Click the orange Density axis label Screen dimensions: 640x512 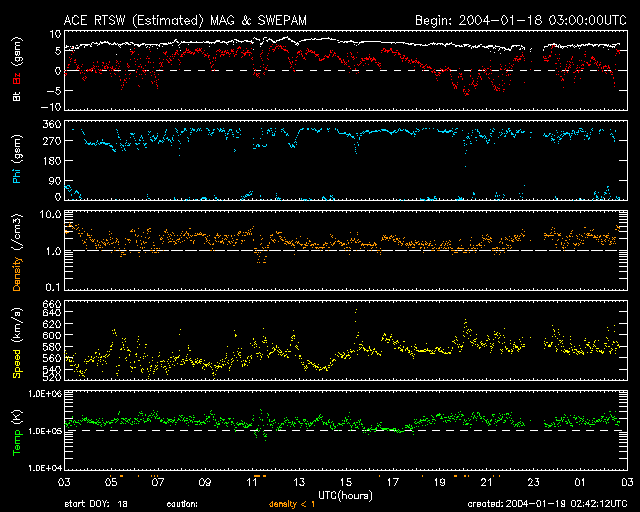(18, 255)
